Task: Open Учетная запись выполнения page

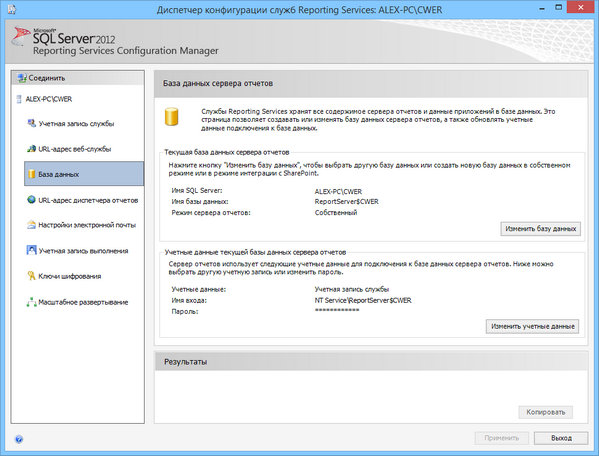Action: [83, 251]
